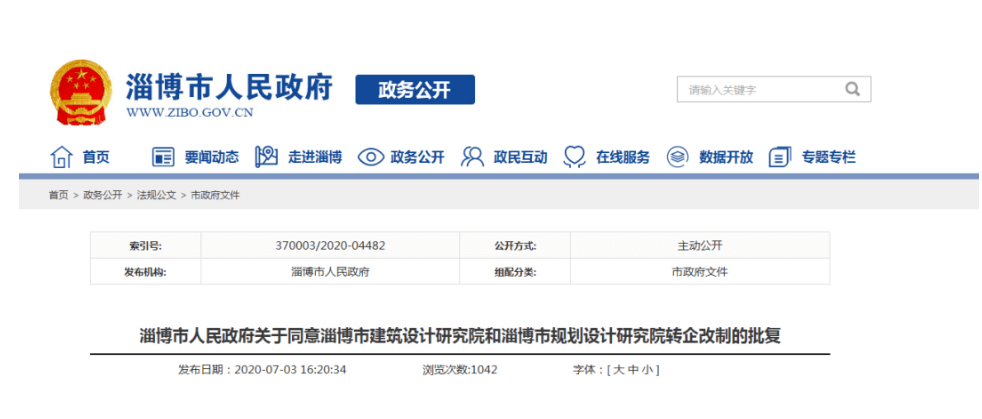Open the 政务公开 navigation menu item

(417, 157)
